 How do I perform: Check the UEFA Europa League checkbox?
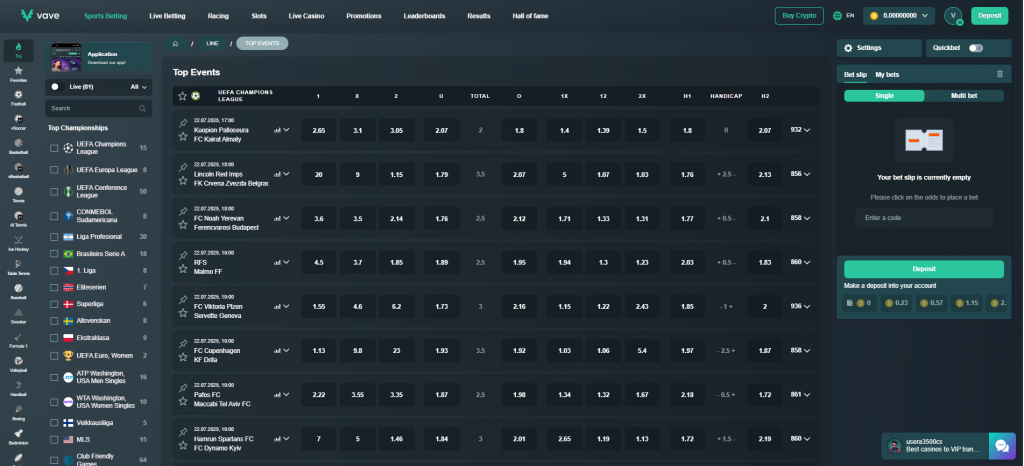[54, 170]
